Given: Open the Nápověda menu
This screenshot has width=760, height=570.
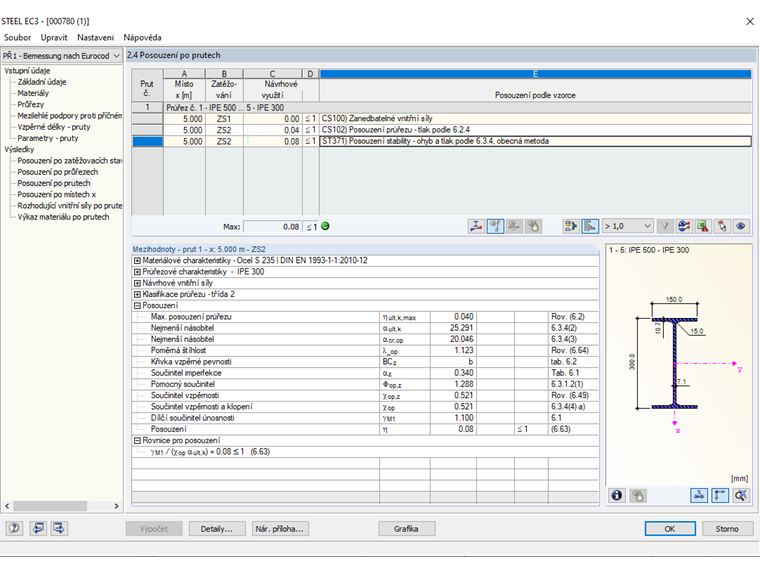Looking at the screenshot, I should coord(142,37).
